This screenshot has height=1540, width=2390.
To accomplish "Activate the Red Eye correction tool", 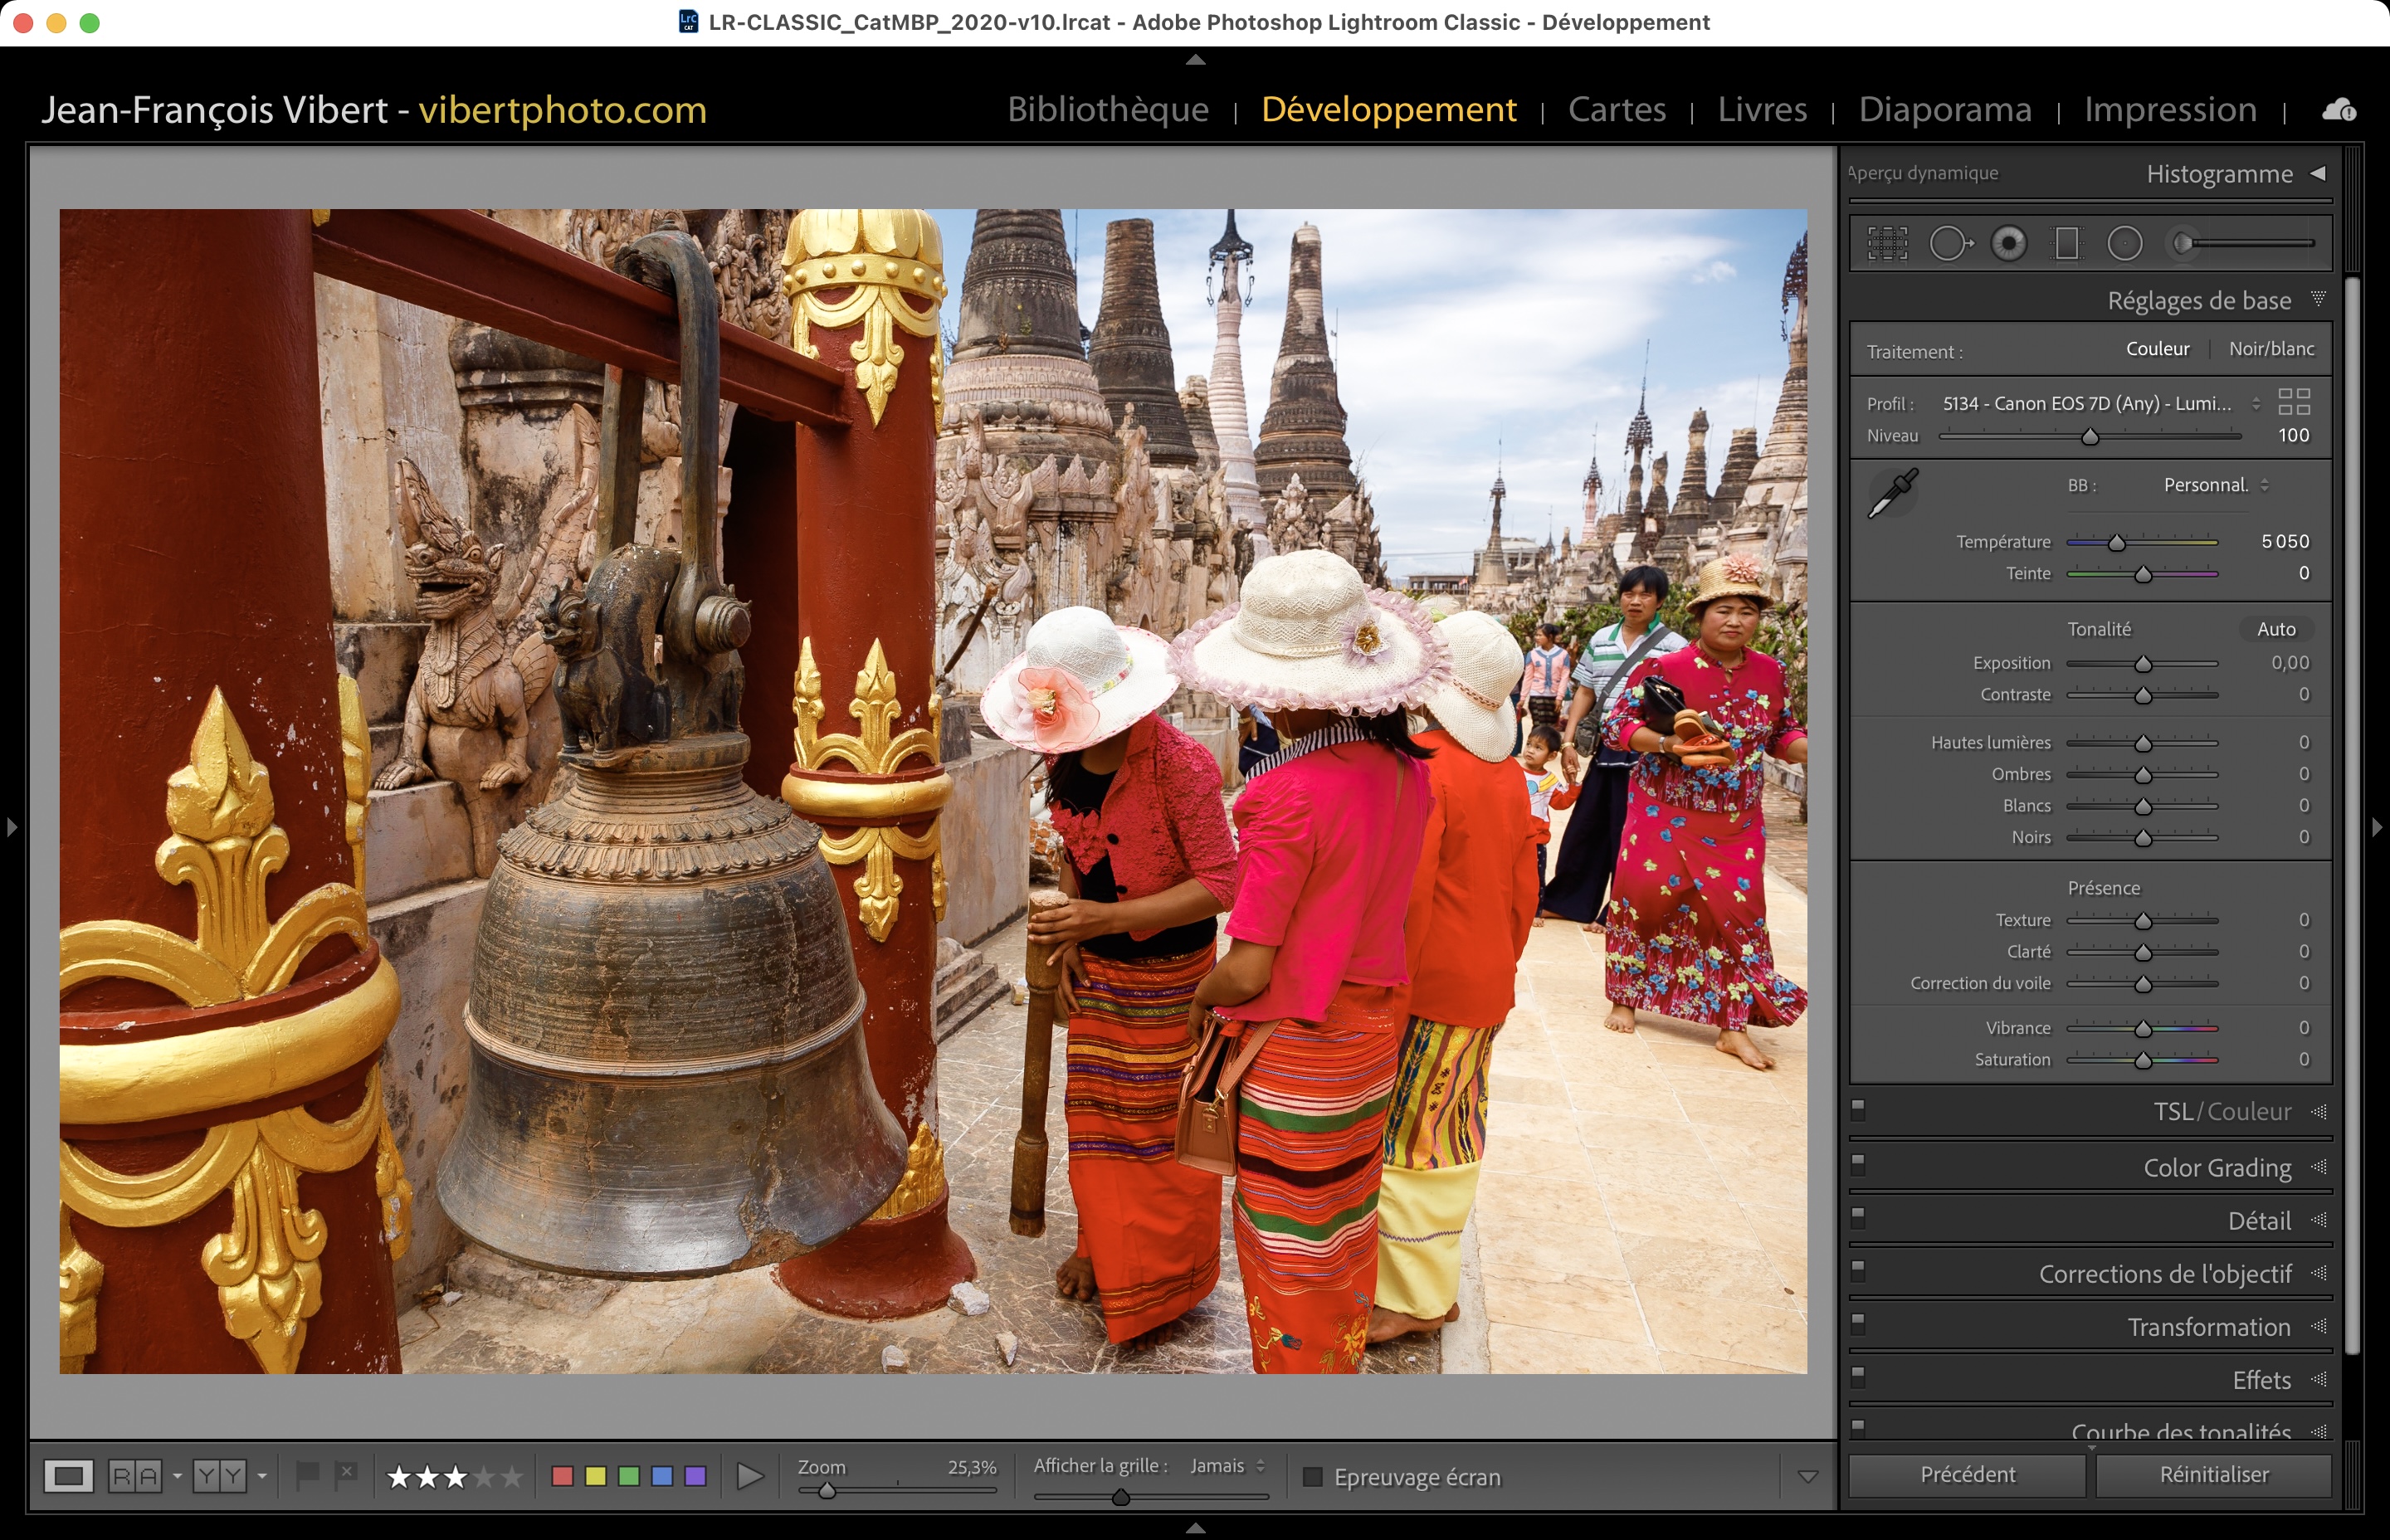I will click(x=2008, y=243).
